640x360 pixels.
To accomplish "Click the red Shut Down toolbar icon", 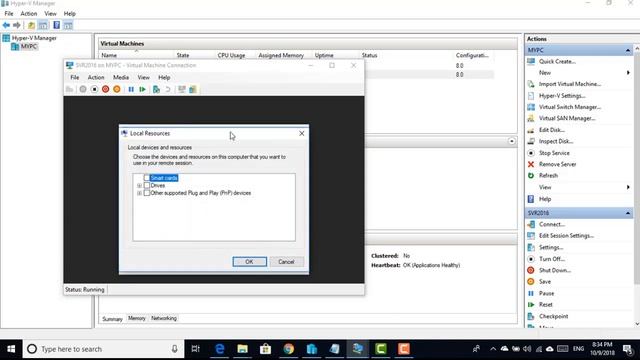I will (105, 89).
